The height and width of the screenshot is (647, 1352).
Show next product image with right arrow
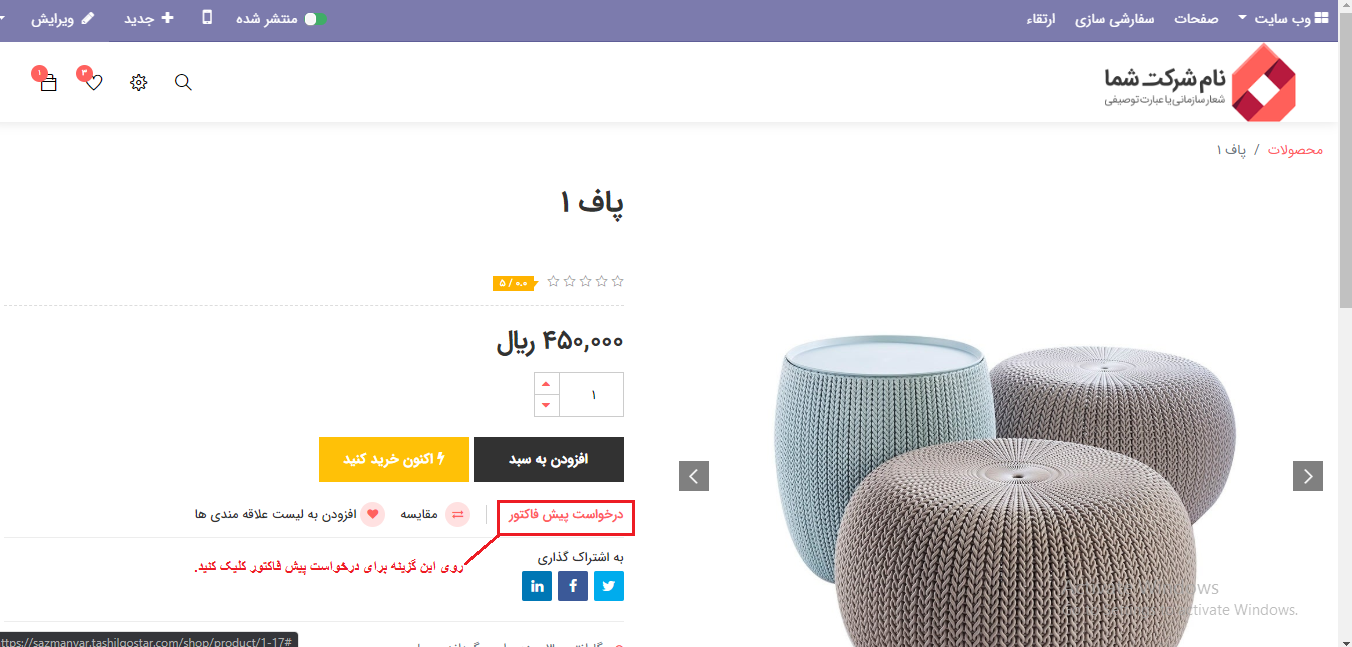click(x=1308, y=476)
